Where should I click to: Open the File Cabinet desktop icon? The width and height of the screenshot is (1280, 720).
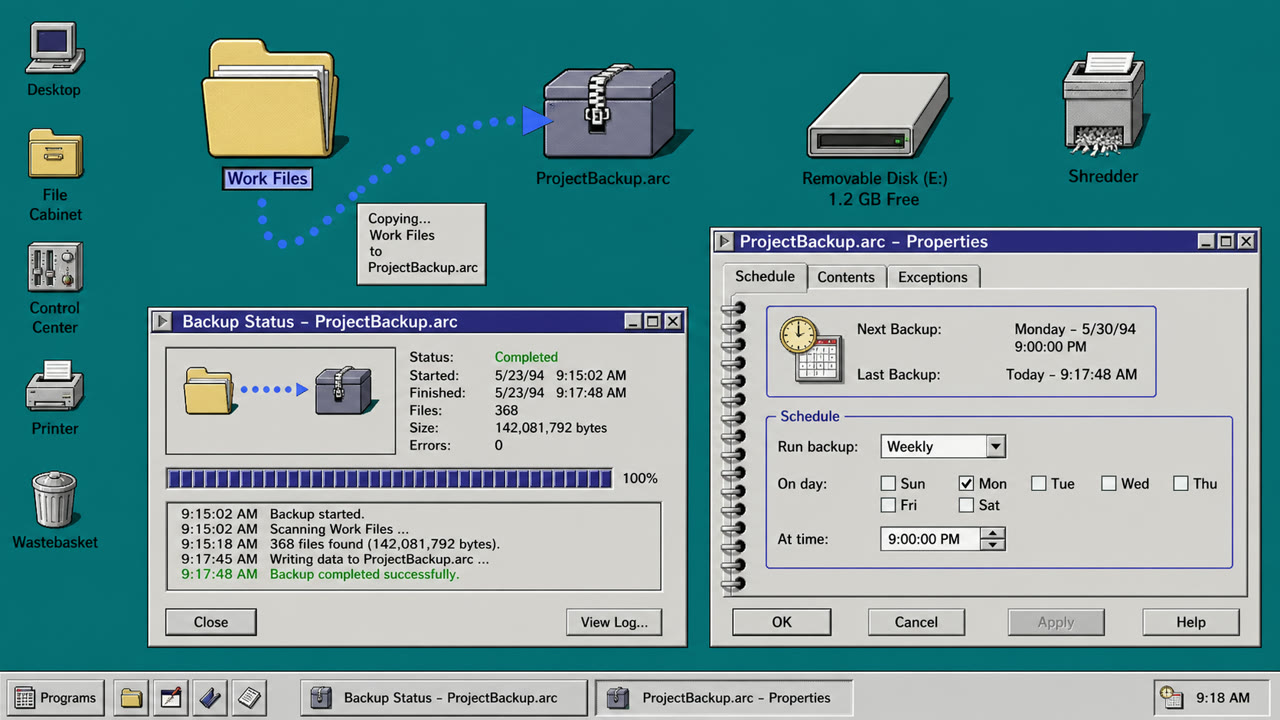(x=55, y=154)
